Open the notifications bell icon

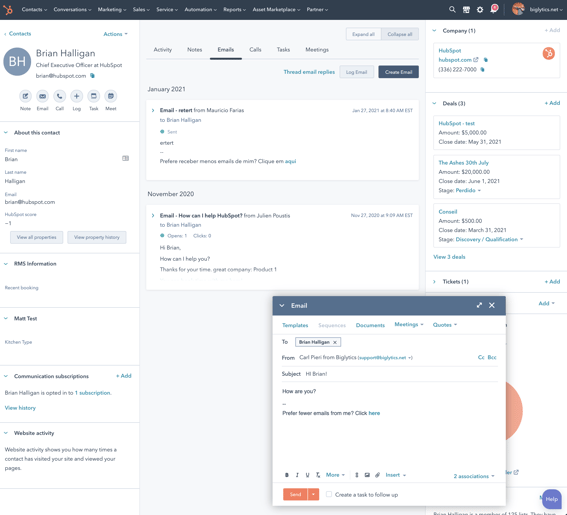click(x=494, y=9)
